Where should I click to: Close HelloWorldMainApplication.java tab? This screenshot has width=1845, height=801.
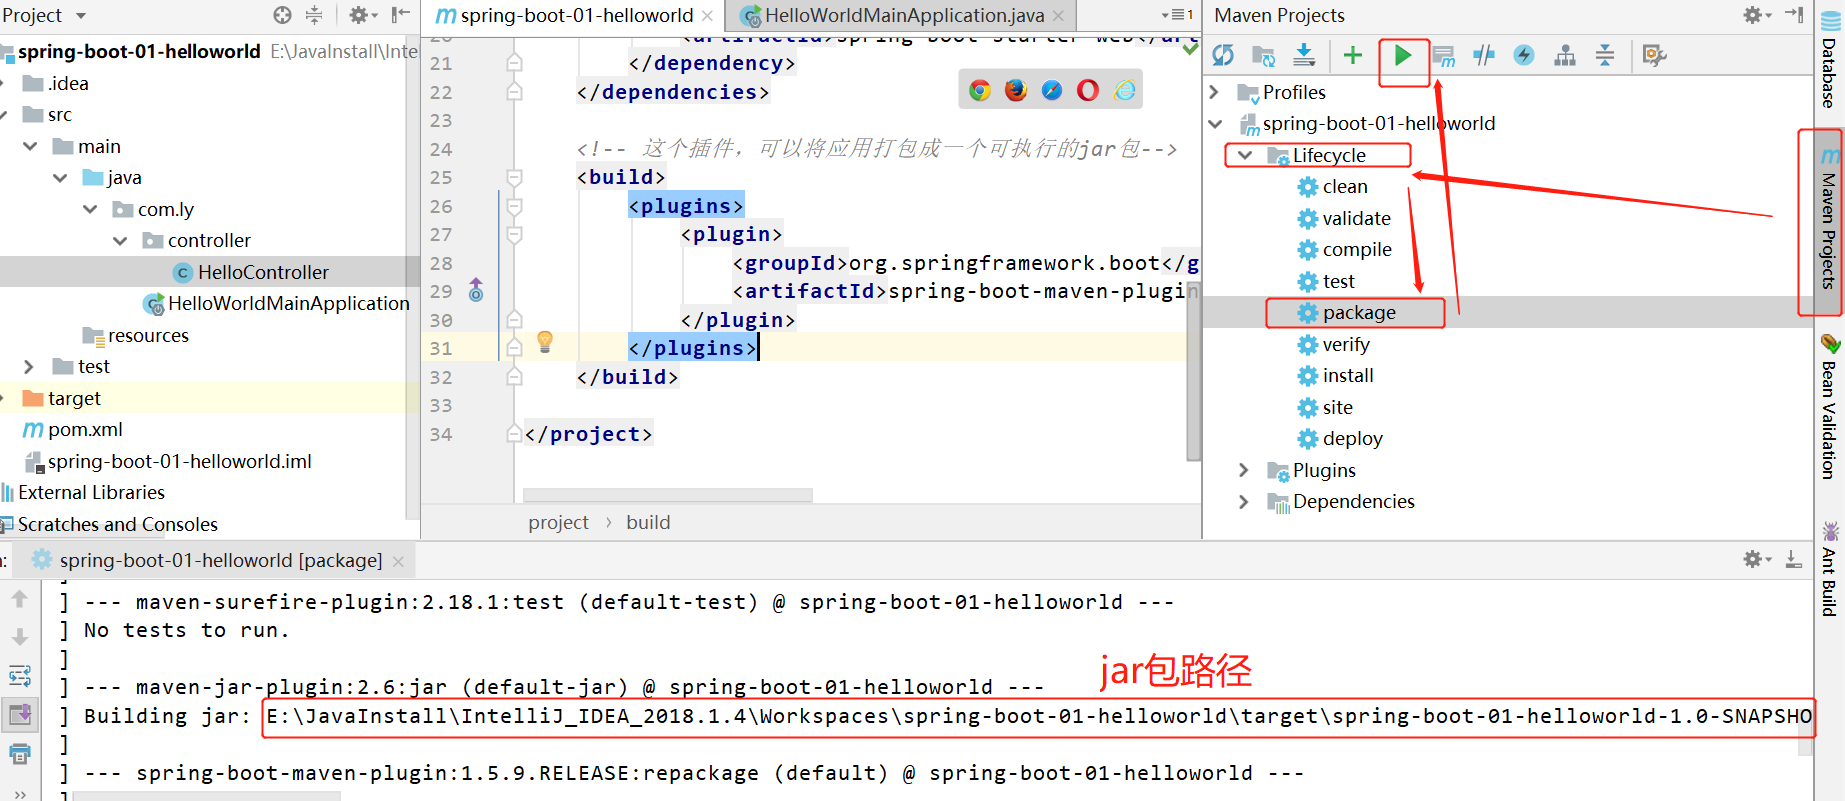[x=1058, y=15]
